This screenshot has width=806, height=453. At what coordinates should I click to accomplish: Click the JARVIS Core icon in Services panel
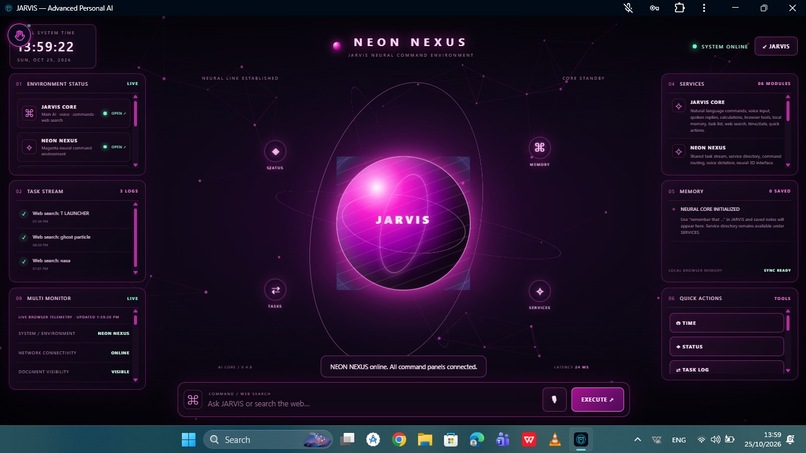pos(679,106)
